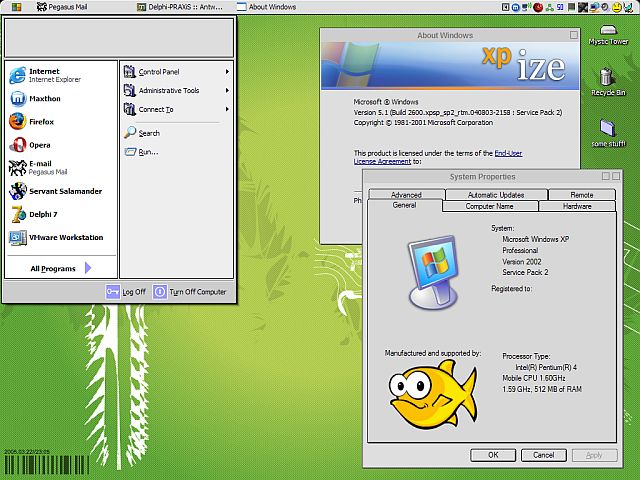The image size is (640, 480).
Task: Click the About Windows title bar
Action: [x=445, y=35]
